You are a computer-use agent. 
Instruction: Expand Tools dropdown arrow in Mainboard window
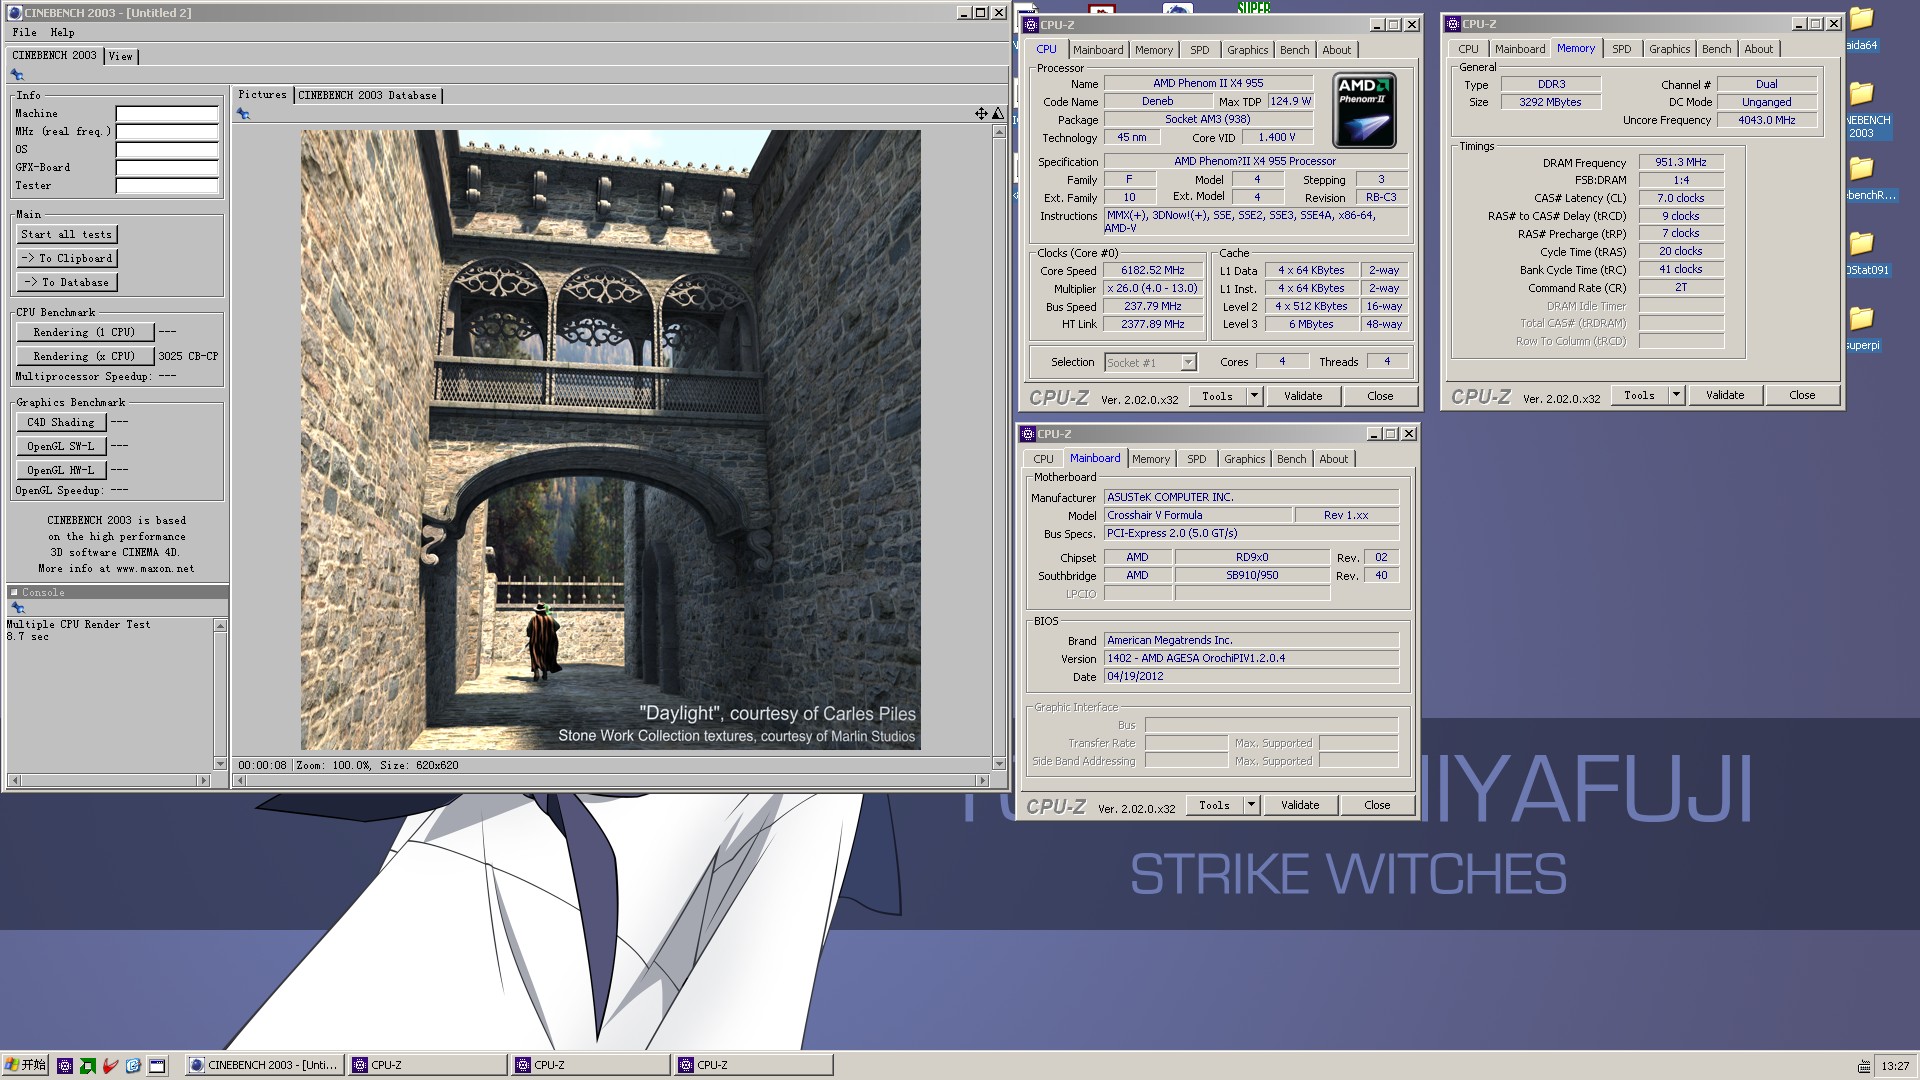click(1251, 805)
